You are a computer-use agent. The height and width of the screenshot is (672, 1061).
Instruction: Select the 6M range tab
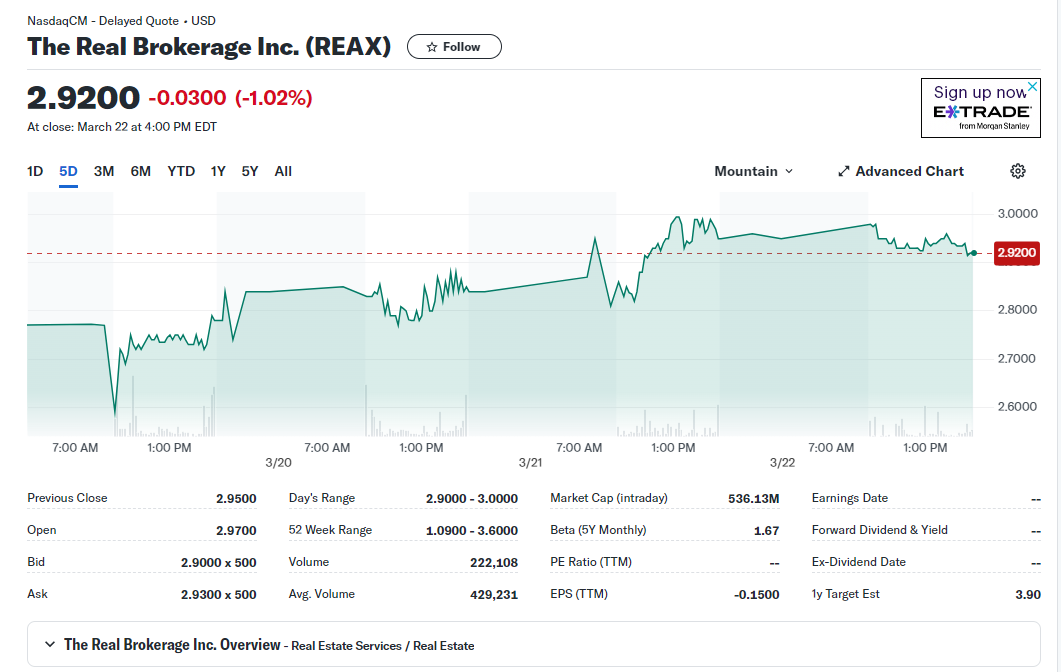pos(141,171)
